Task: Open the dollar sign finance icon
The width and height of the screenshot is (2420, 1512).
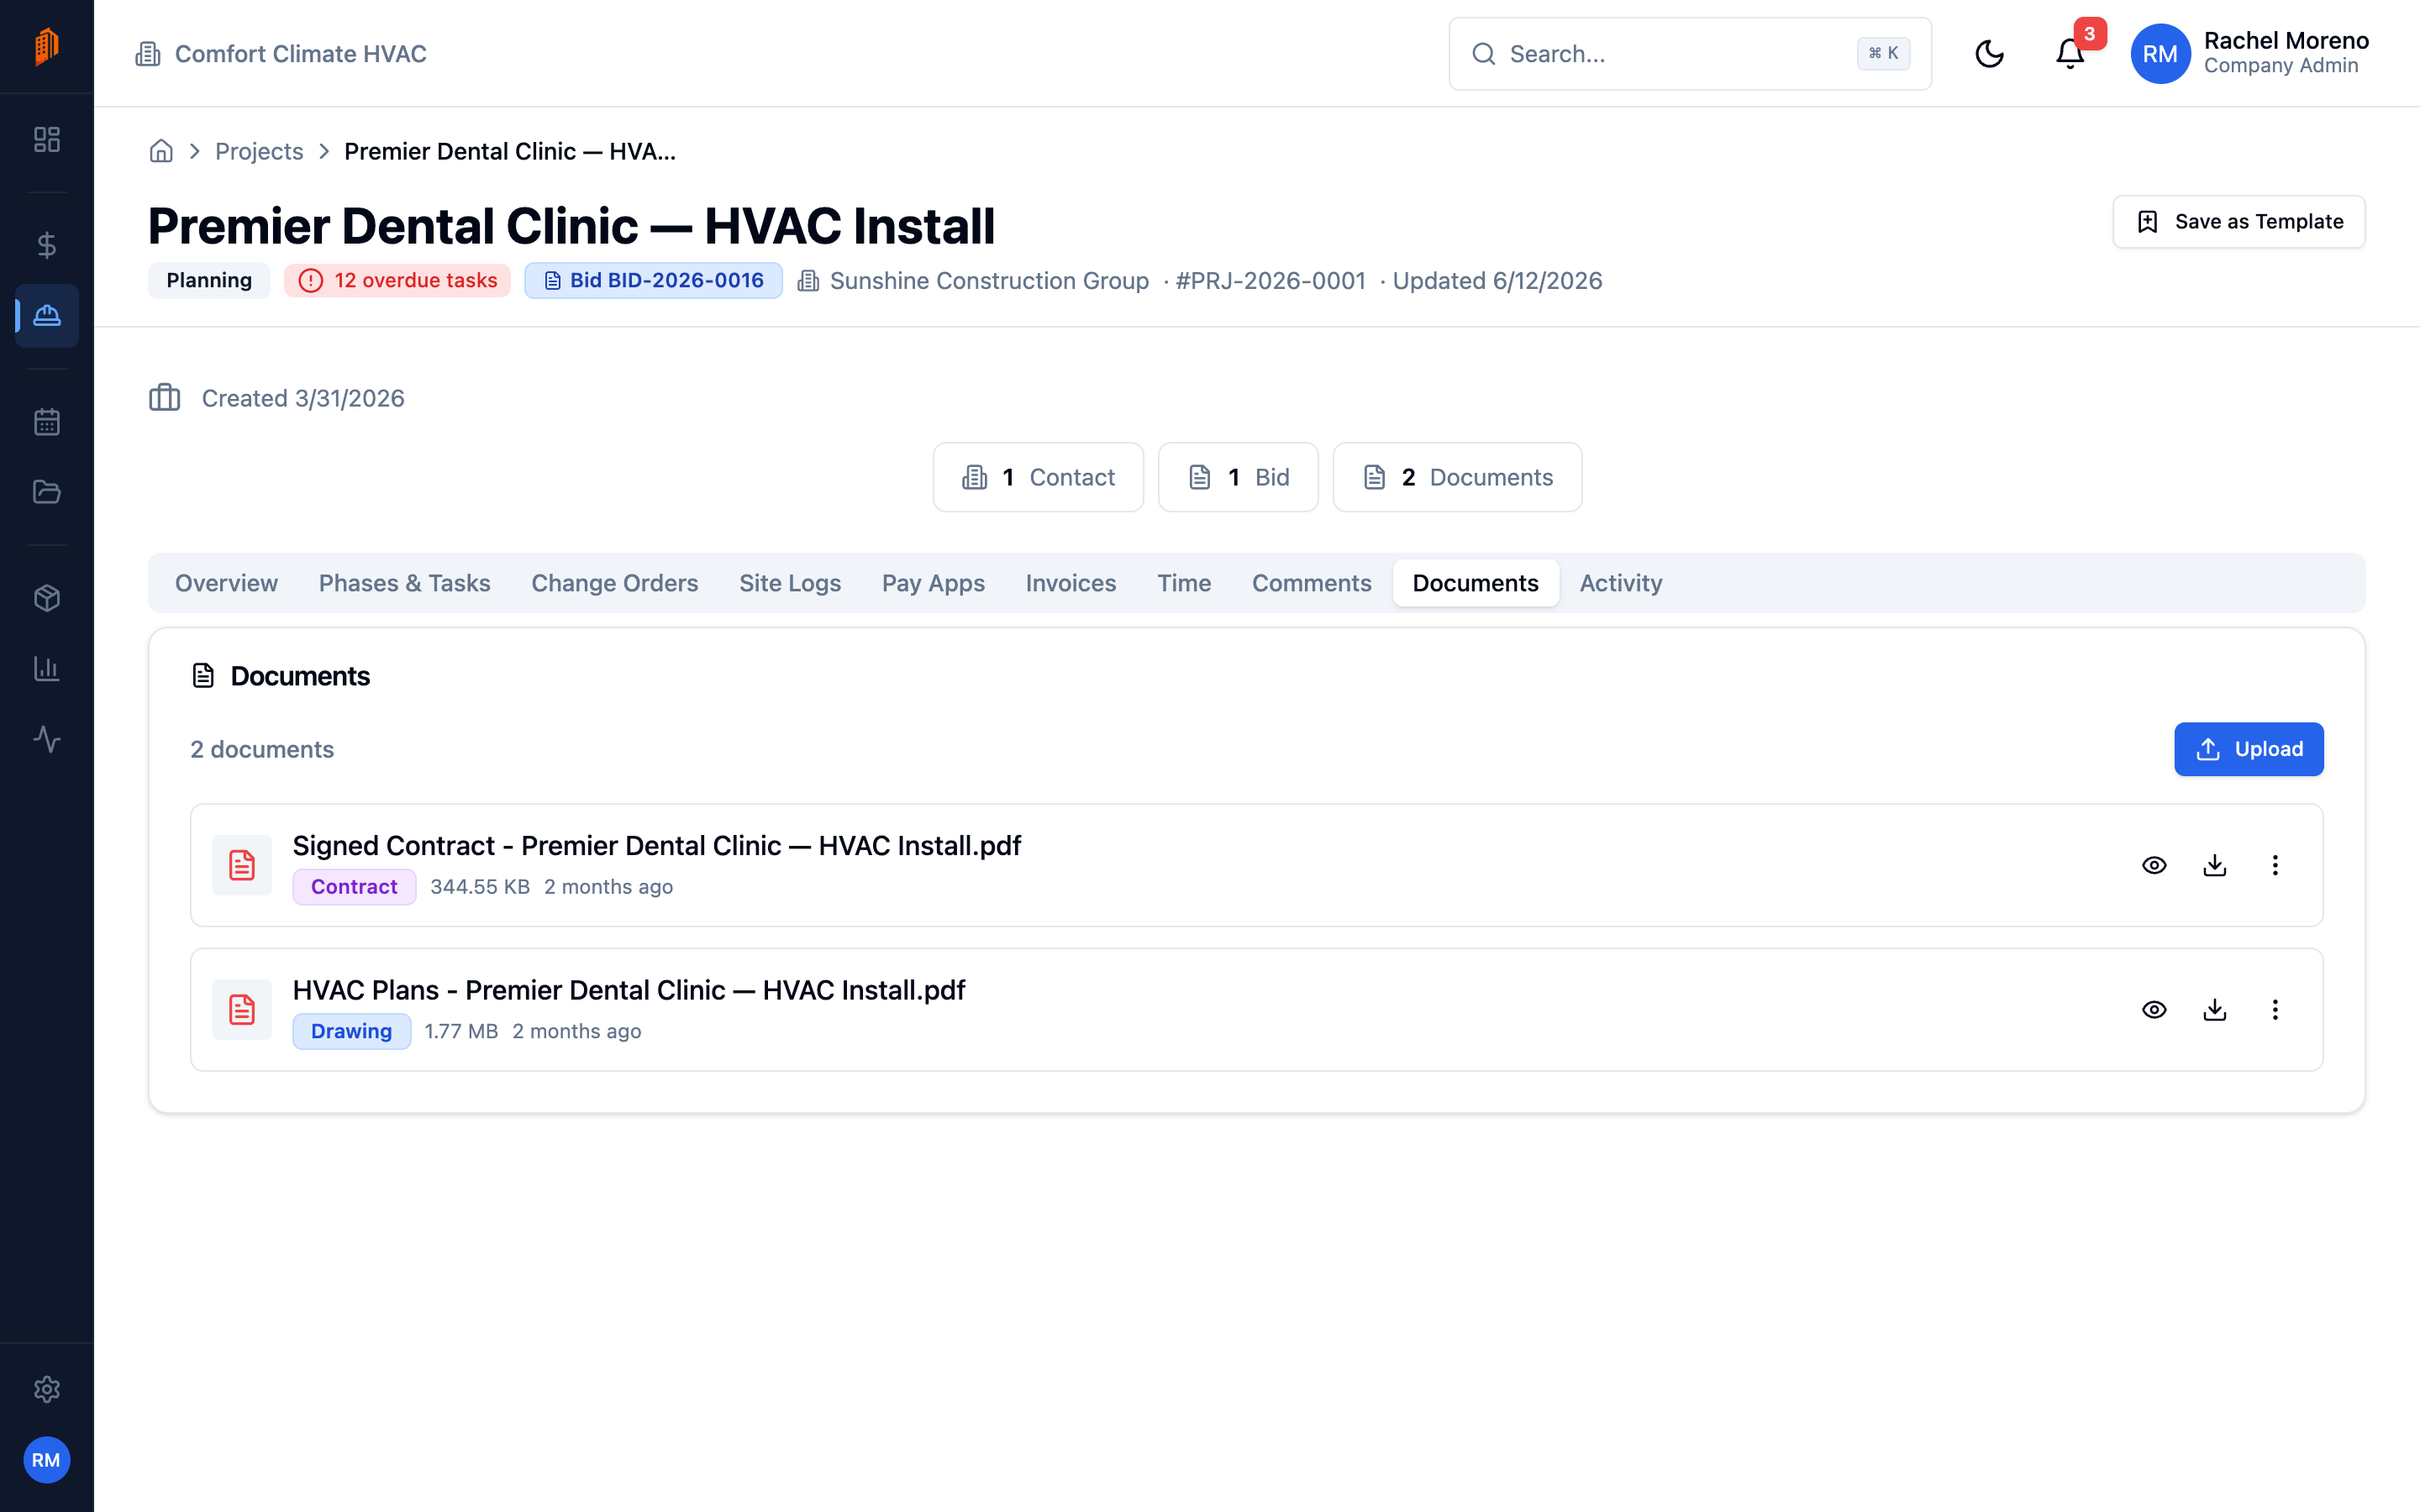Action: click(x=47, y=245)
